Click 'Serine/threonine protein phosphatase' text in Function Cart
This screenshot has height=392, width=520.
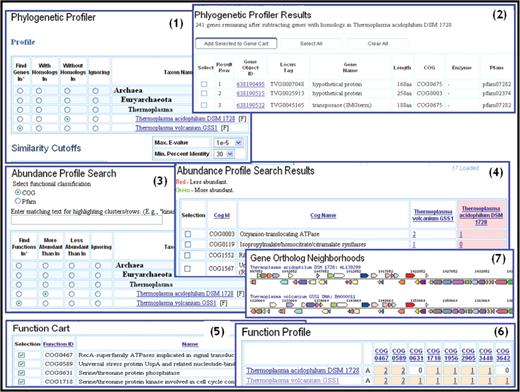(129, 373)
